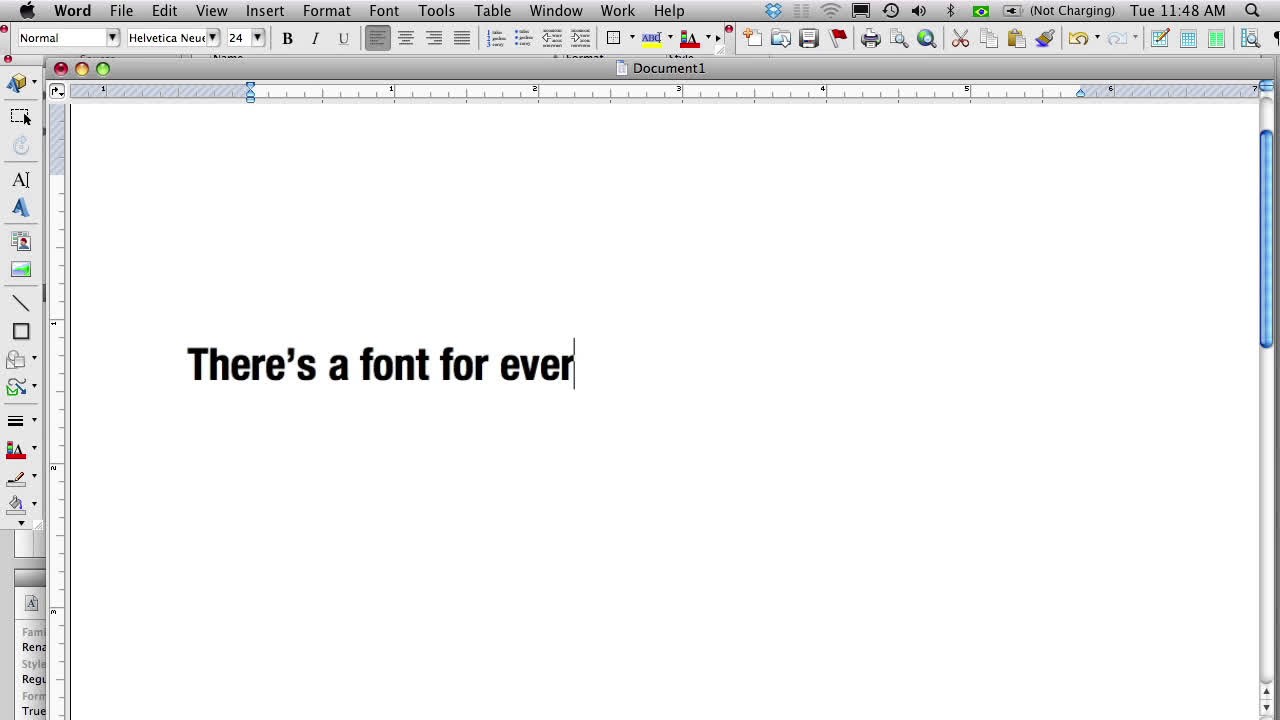Image resolution: width=1280 pixels, height=720 pixels.
Task: Toggle bold formatting
Action: [287, 38]
